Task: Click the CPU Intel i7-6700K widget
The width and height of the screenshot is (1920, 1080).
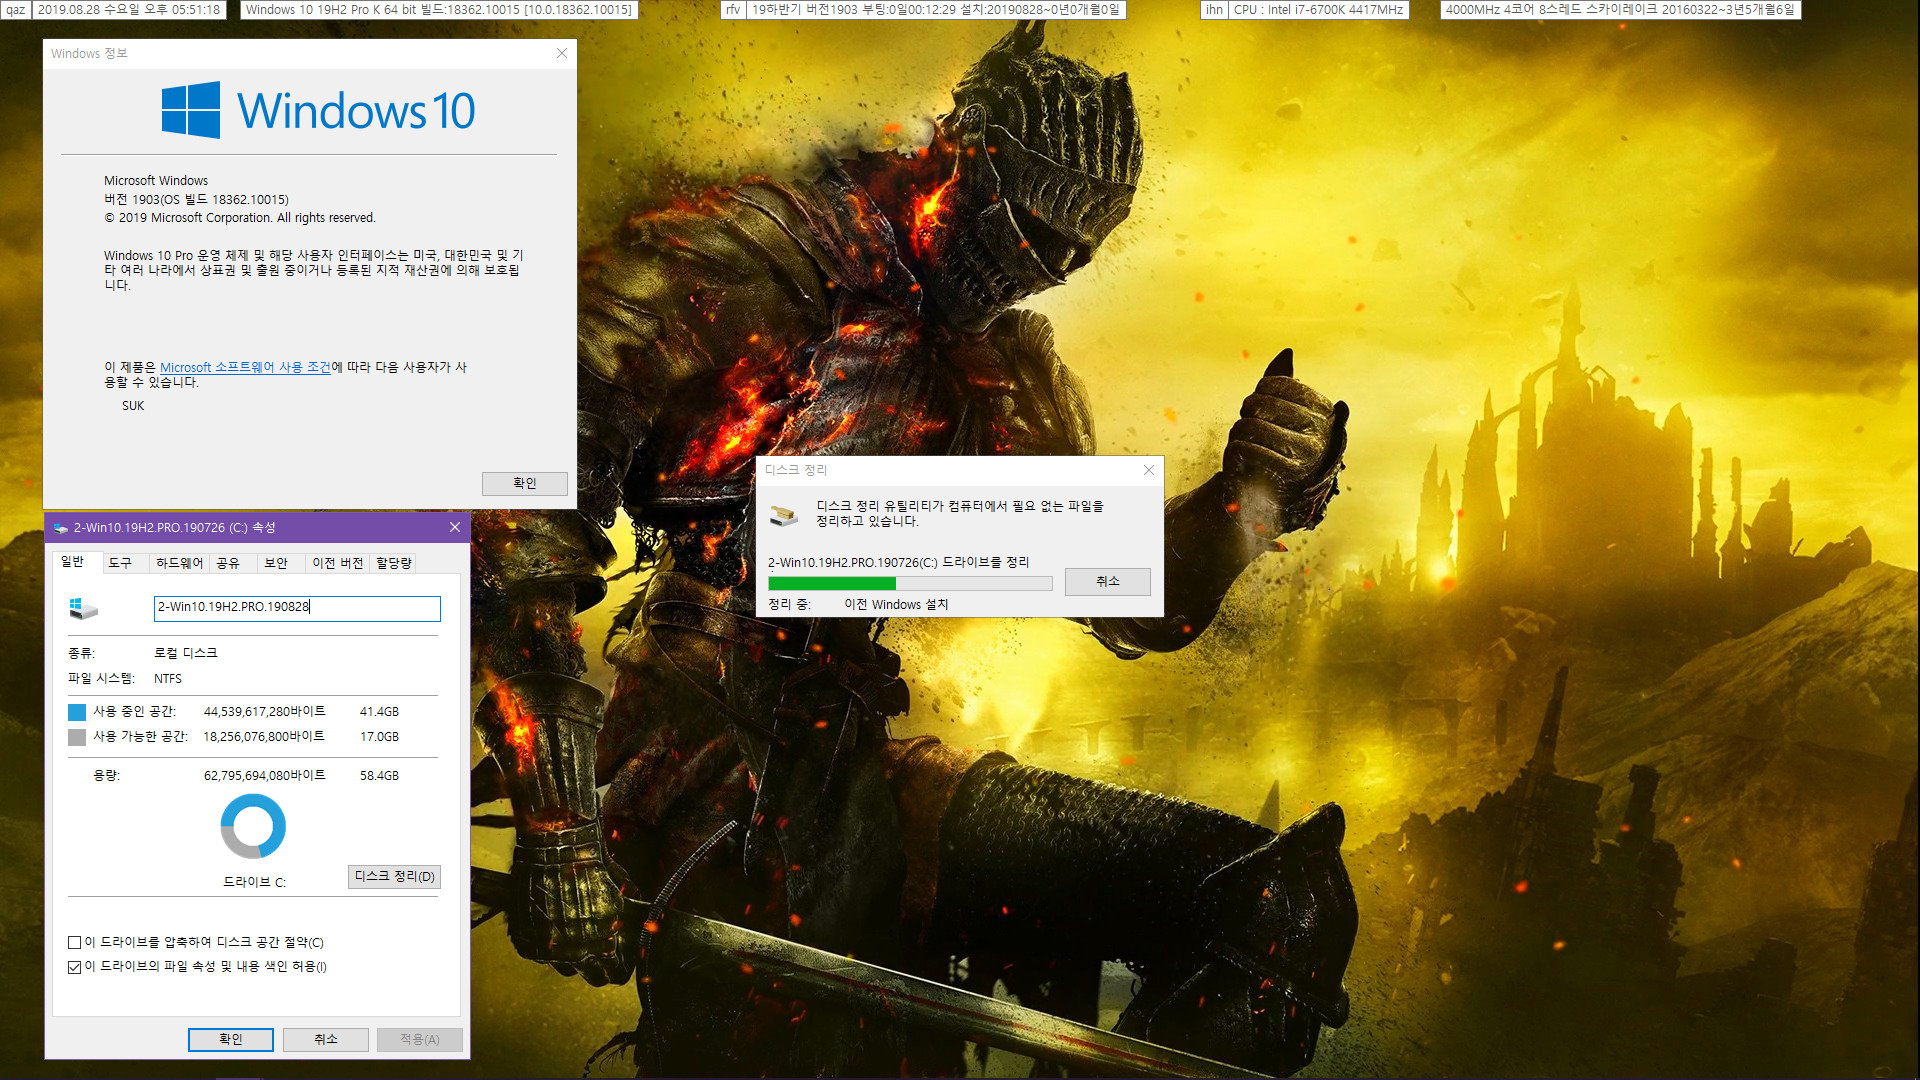Action: 1318,10
